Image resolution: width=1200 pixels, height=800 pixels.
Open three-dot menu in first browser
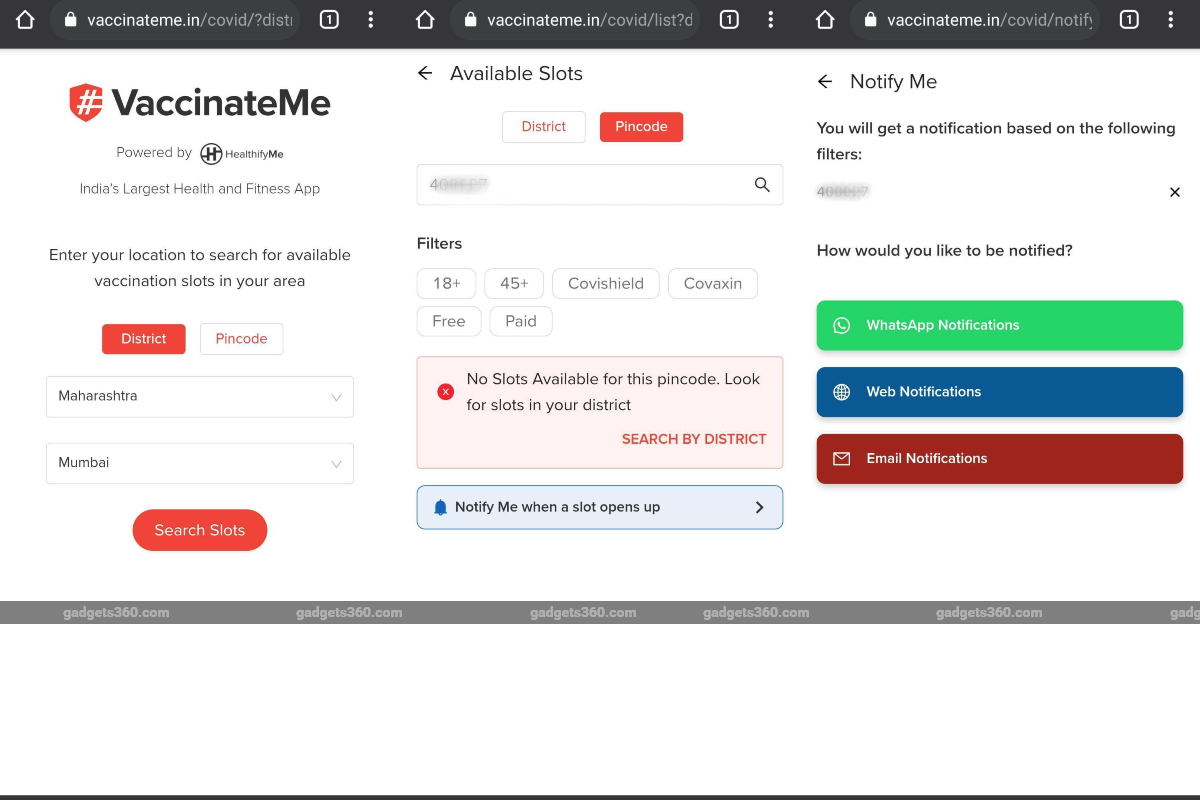(x=371, y=19)
